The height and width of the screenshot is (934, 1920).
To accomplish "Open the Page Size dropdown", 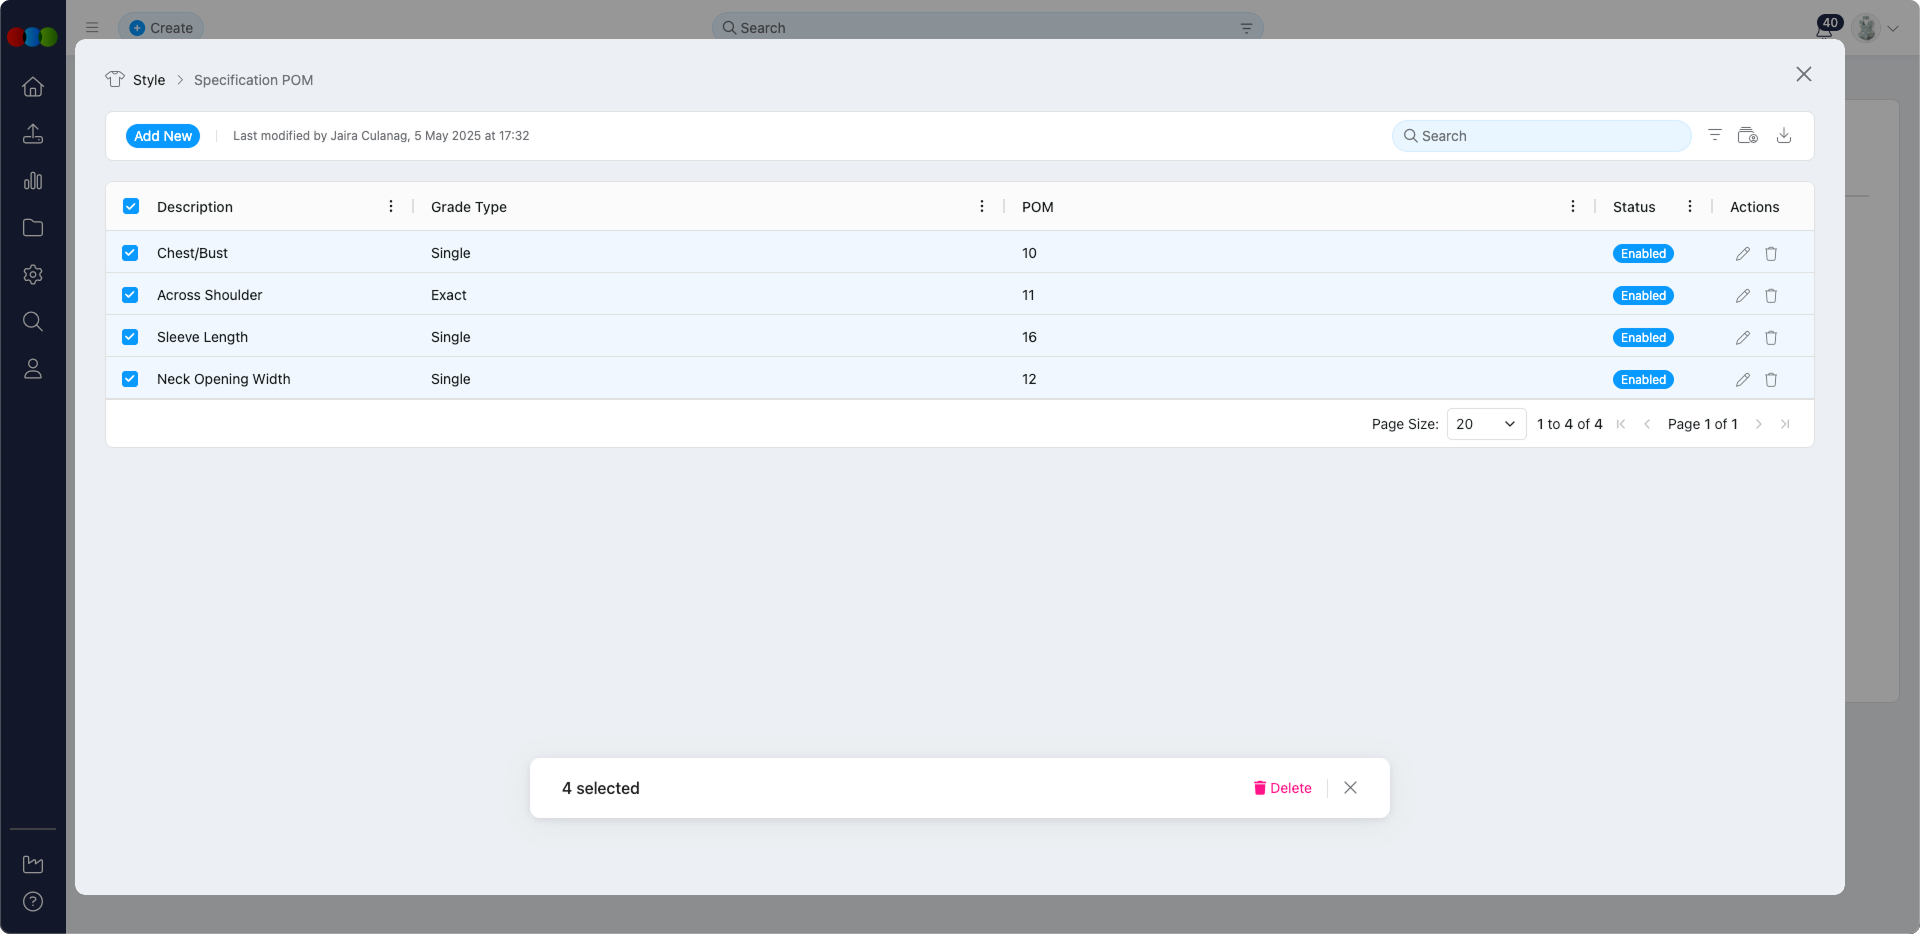I will 1485,424.
